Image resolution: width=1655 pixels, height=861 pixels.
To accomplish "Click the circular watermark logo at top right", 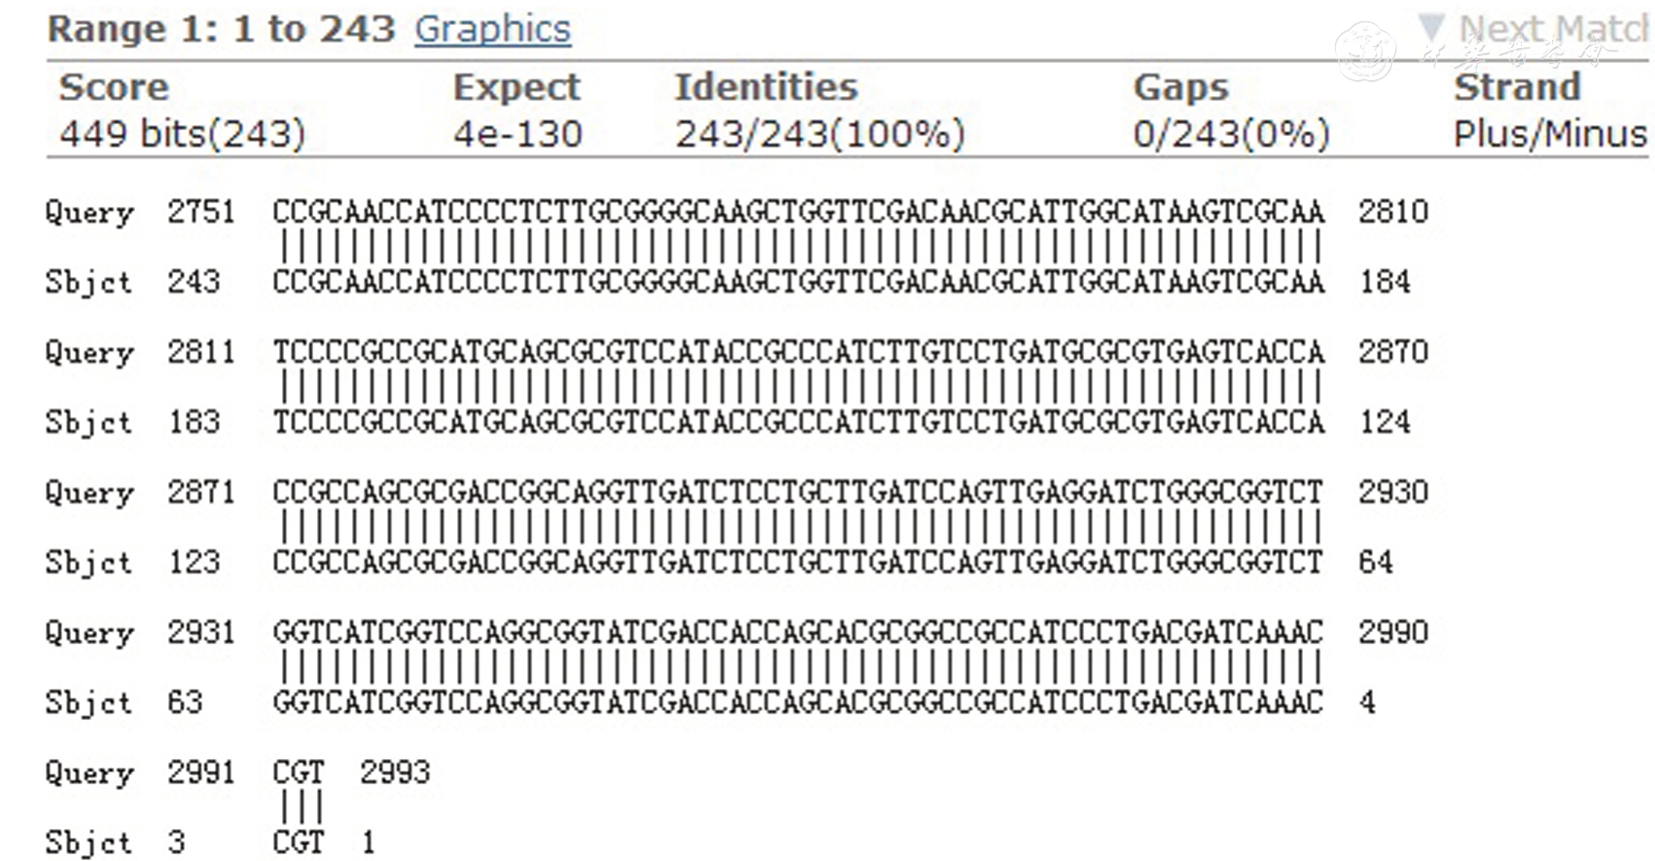I will [1364, 51].
